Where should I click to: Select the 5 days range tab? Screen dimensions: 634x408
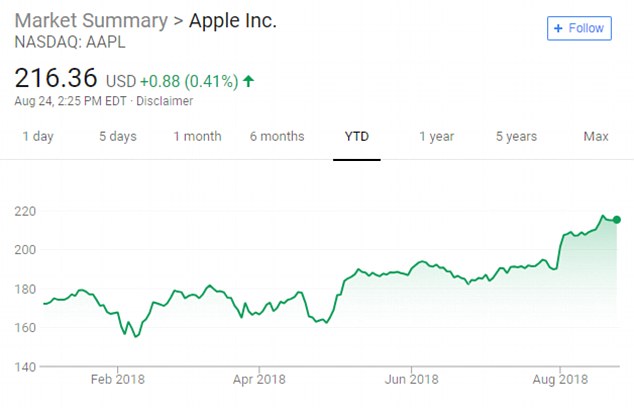[x=118, y=136]
